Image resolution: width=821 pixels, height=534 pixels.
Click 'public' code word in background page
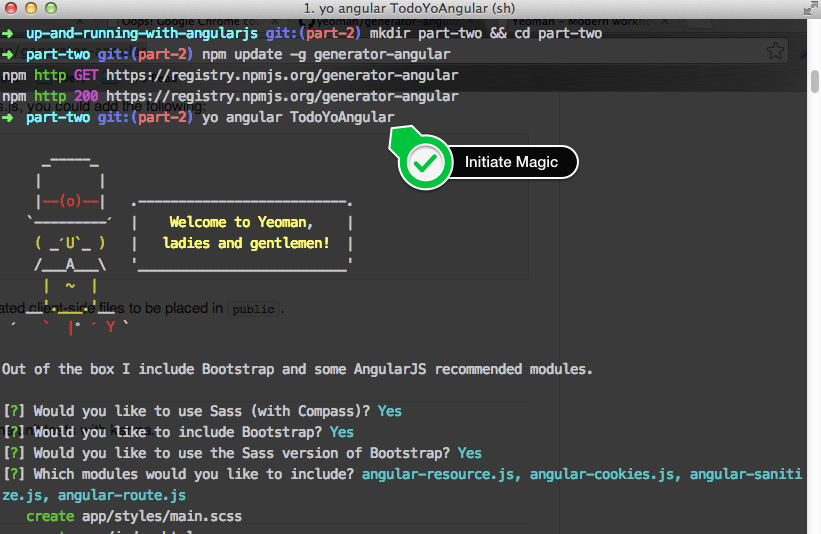coord(253,309)
